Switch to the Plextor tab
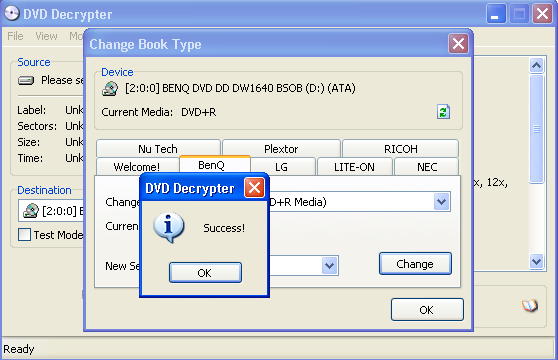558x360 pixels. (281, 149)
